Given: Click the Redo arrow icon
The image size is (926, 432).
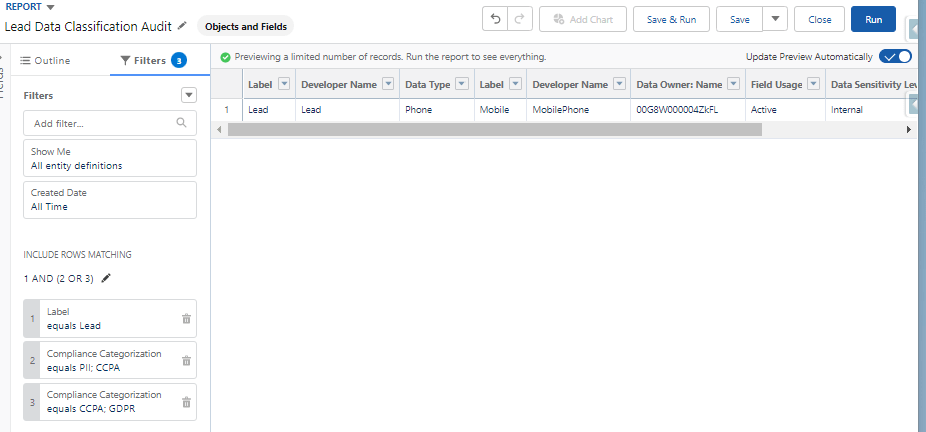Looking at the screenshot, I should pyautogui.click(x=519, y=19).
